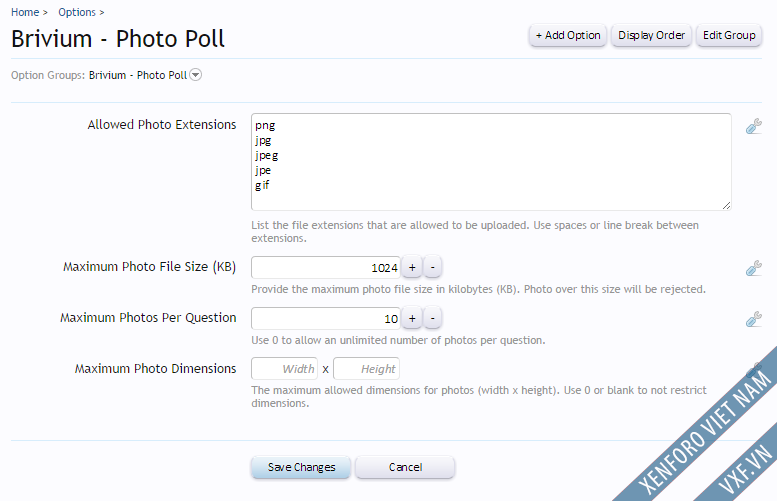Click edit wrench icon for Maximum Photo Dimensions

point(753,369)
